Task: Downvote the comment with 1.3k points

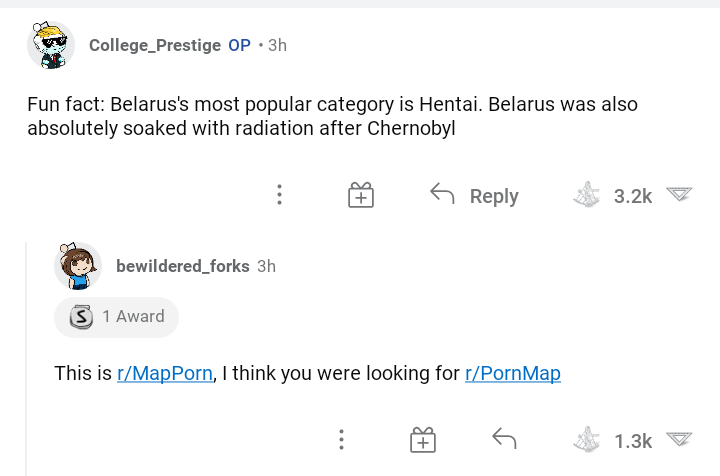Action: (679, 439)
